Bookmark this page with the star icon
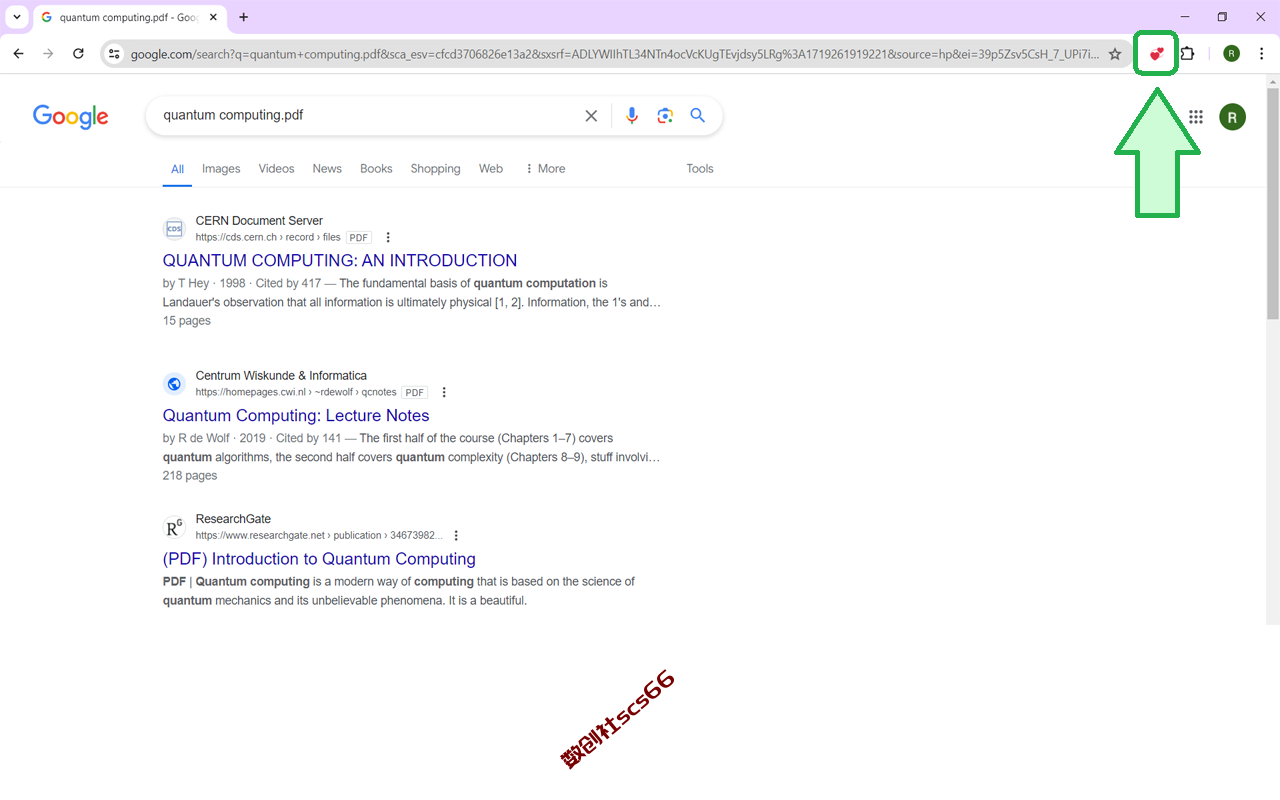This screenshot has height=800, width=1280. point(1115,54)
